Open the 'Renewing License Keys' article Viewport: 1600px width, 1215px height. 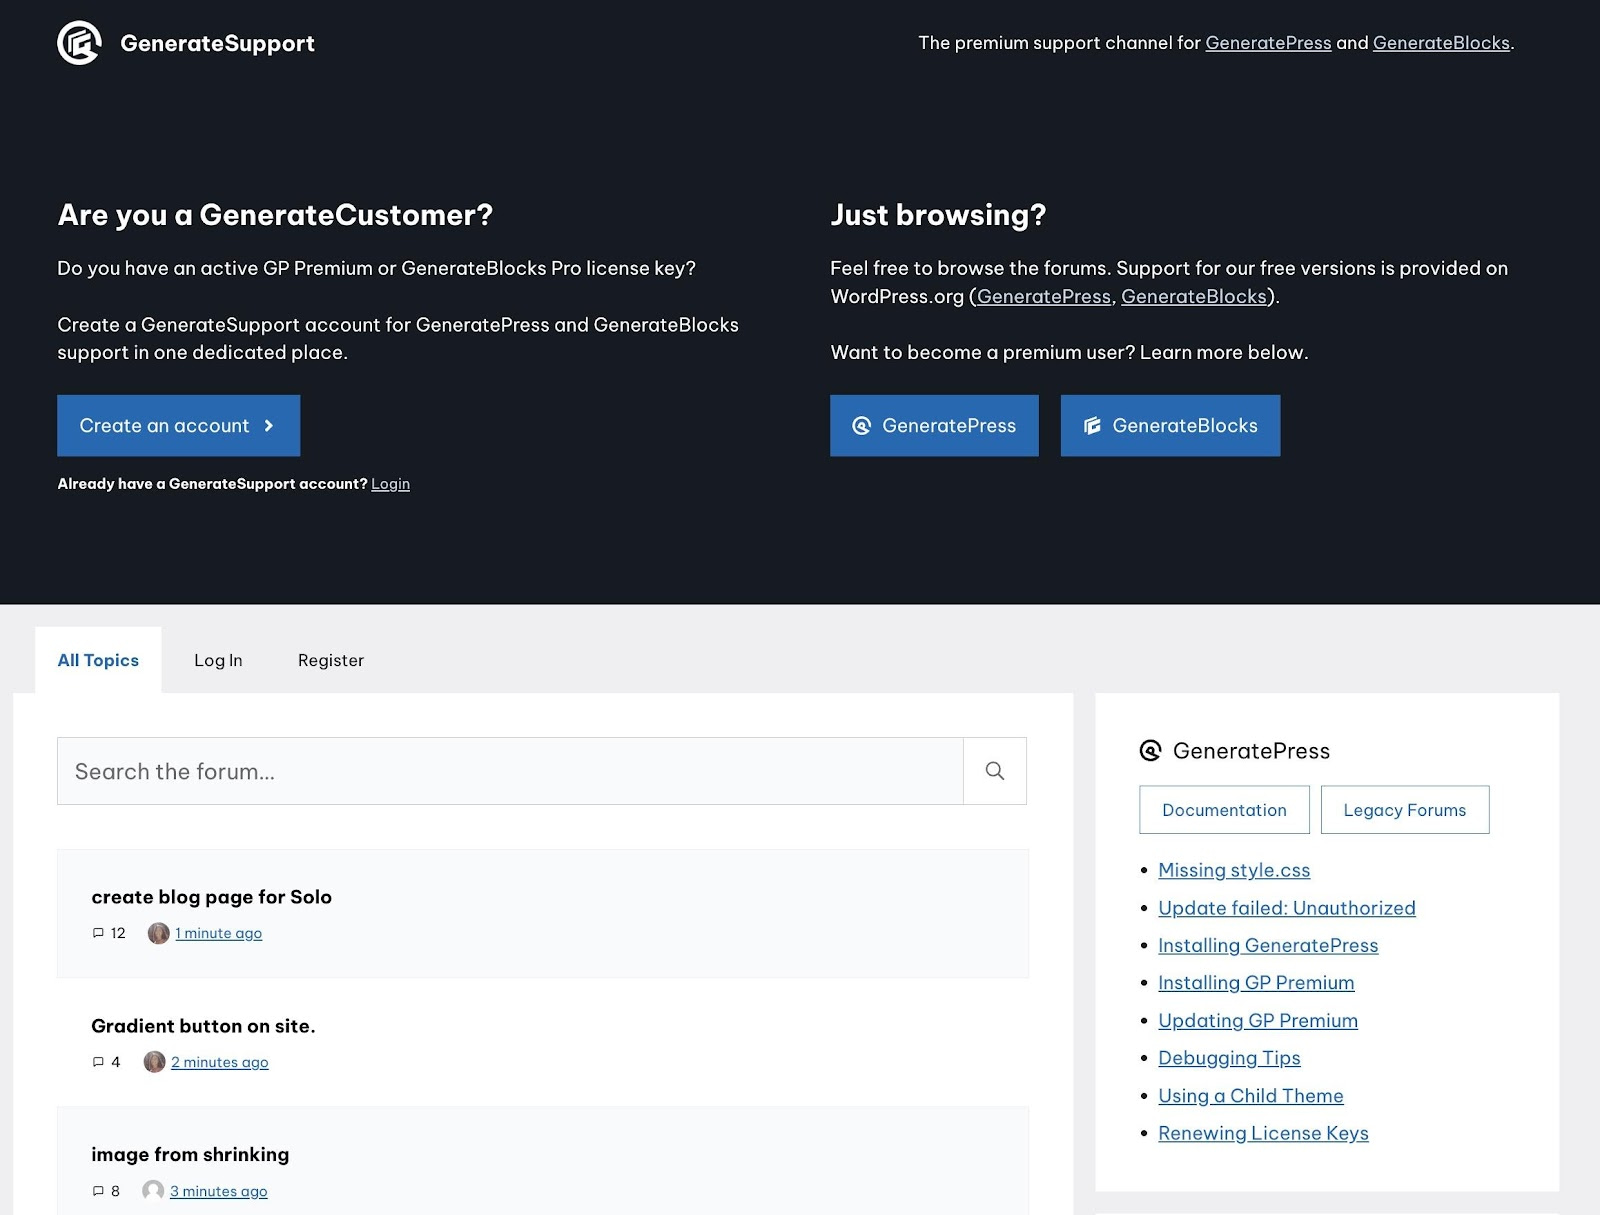click(x=1263, y=1133)
